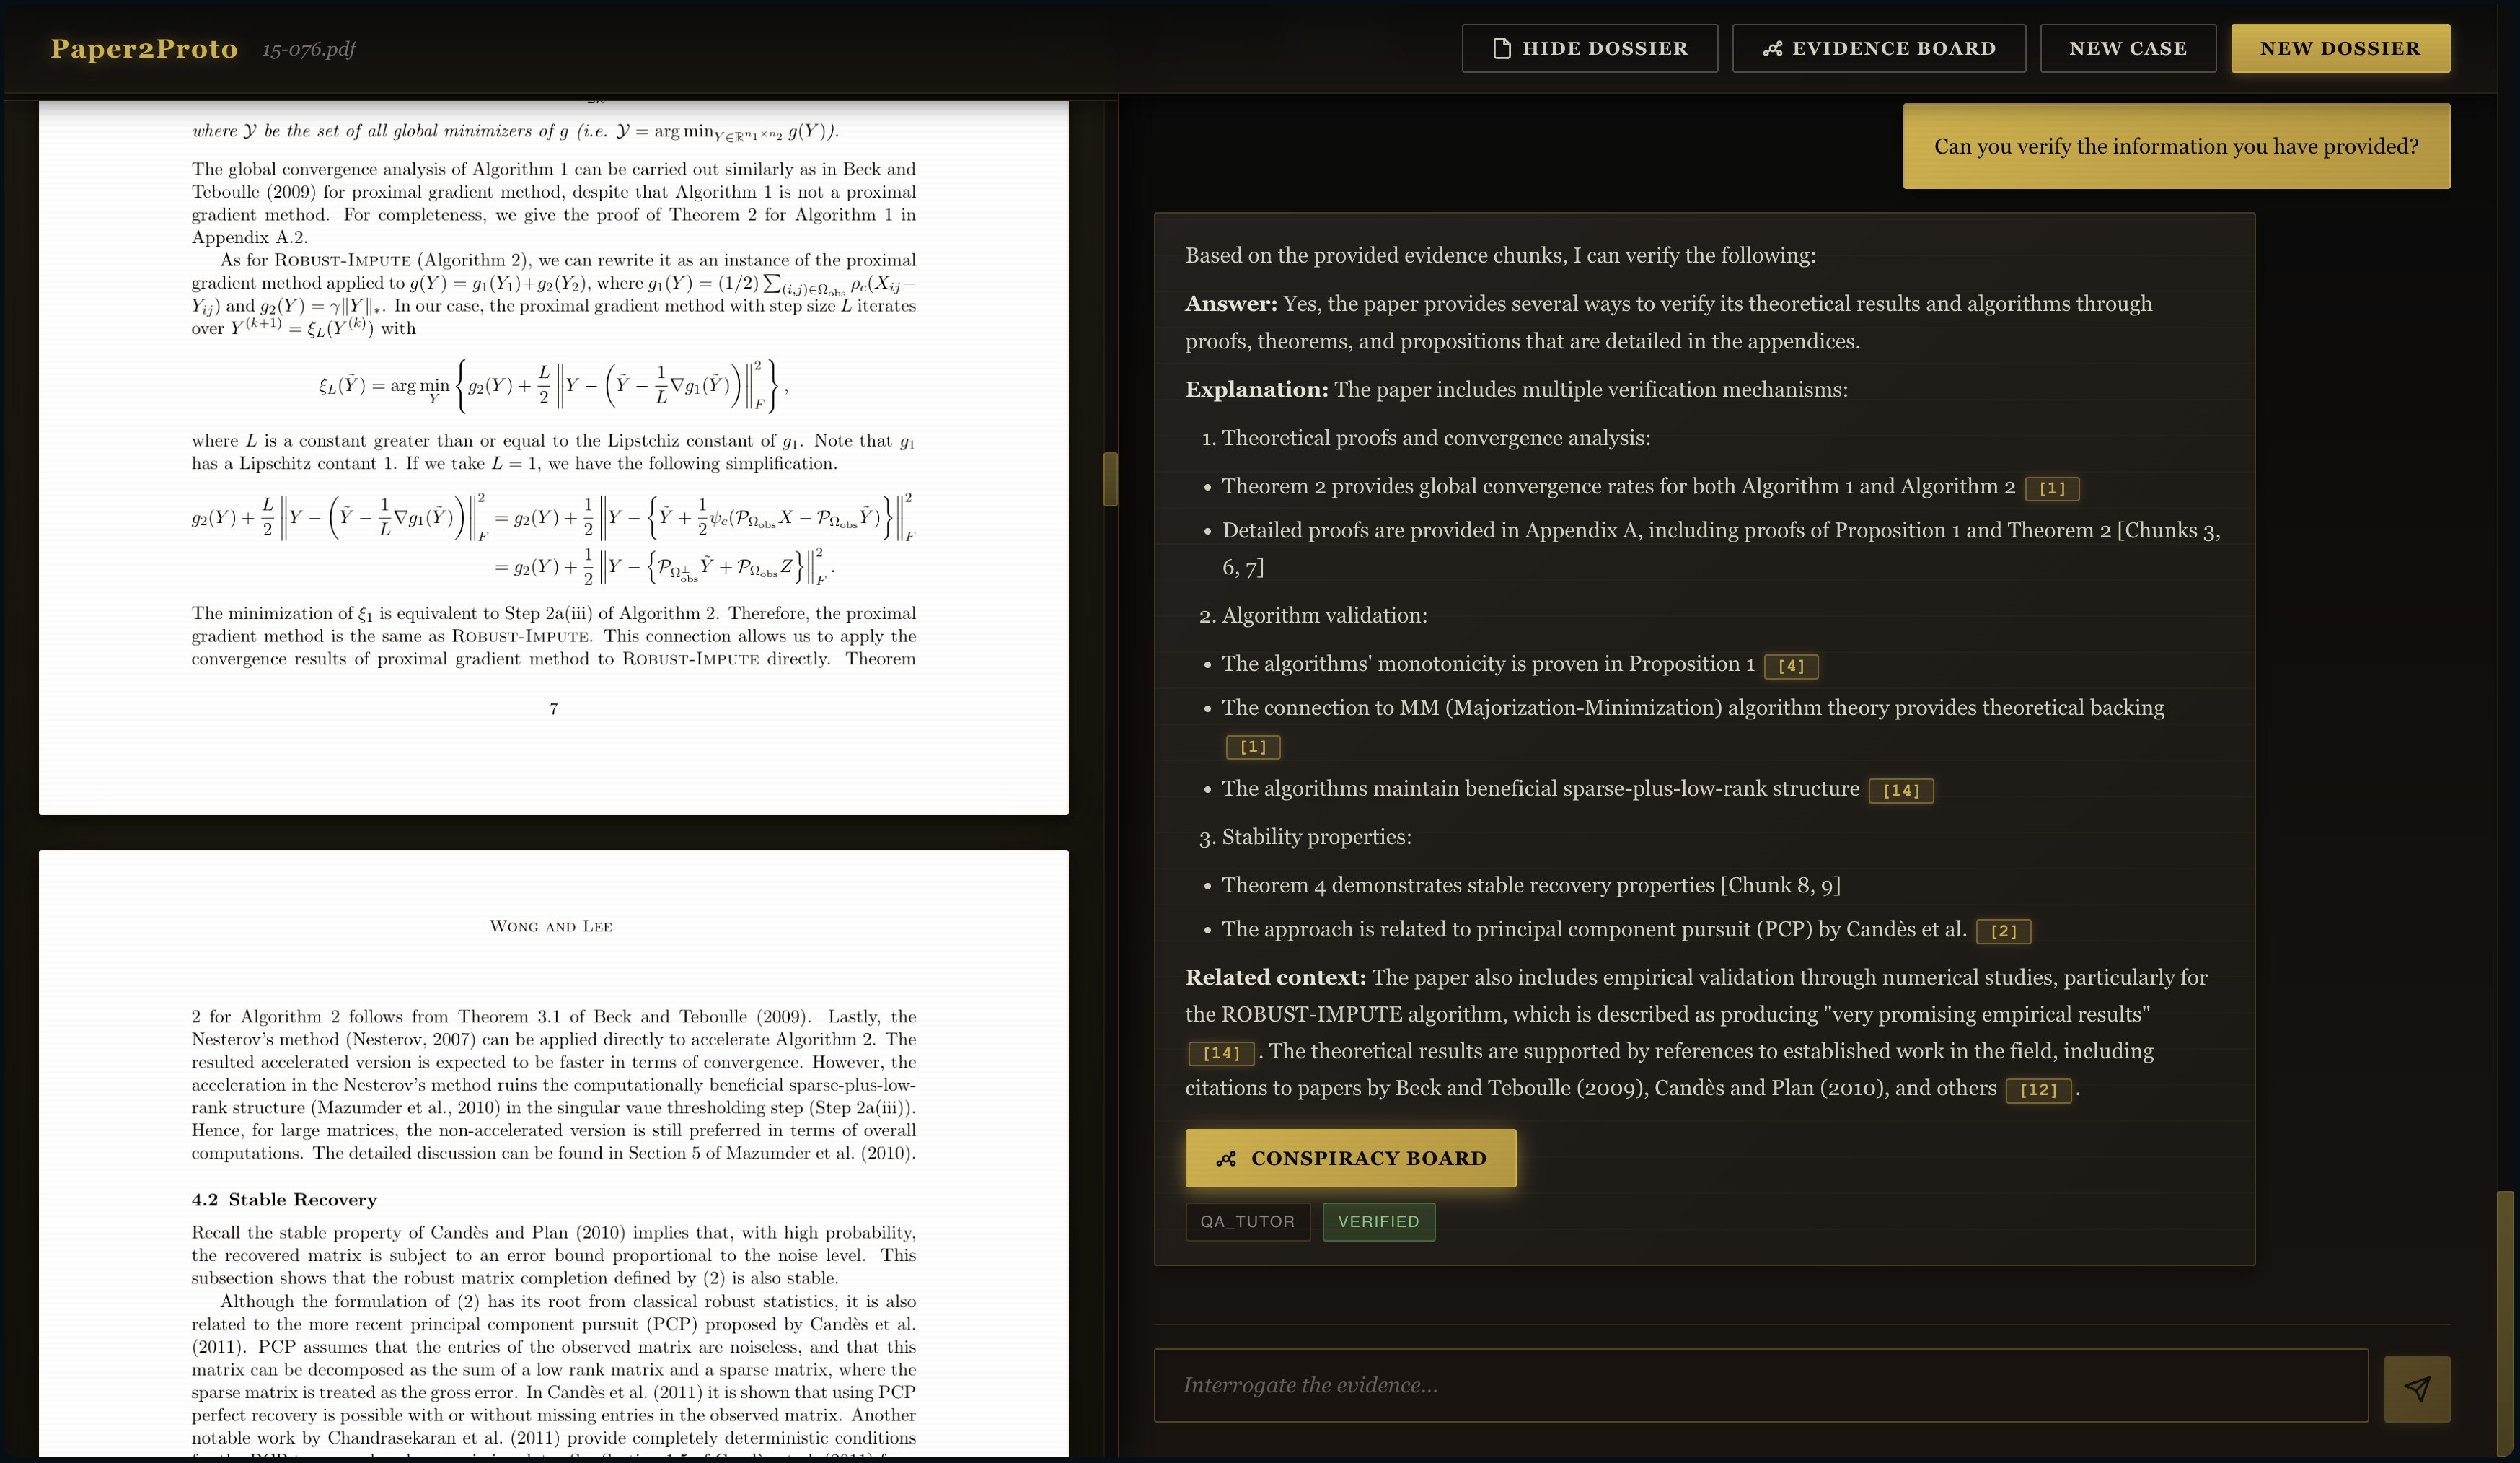Click the graph icon on Evidence Board

coord(1772,48)
